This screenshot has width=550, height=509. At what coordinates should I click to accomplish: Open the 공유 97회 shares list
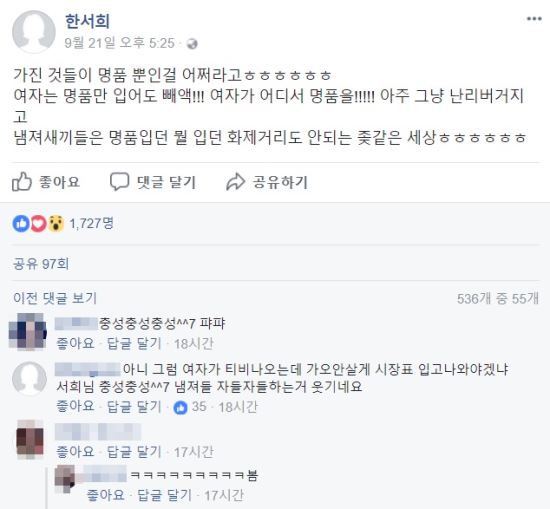(41, 264)
